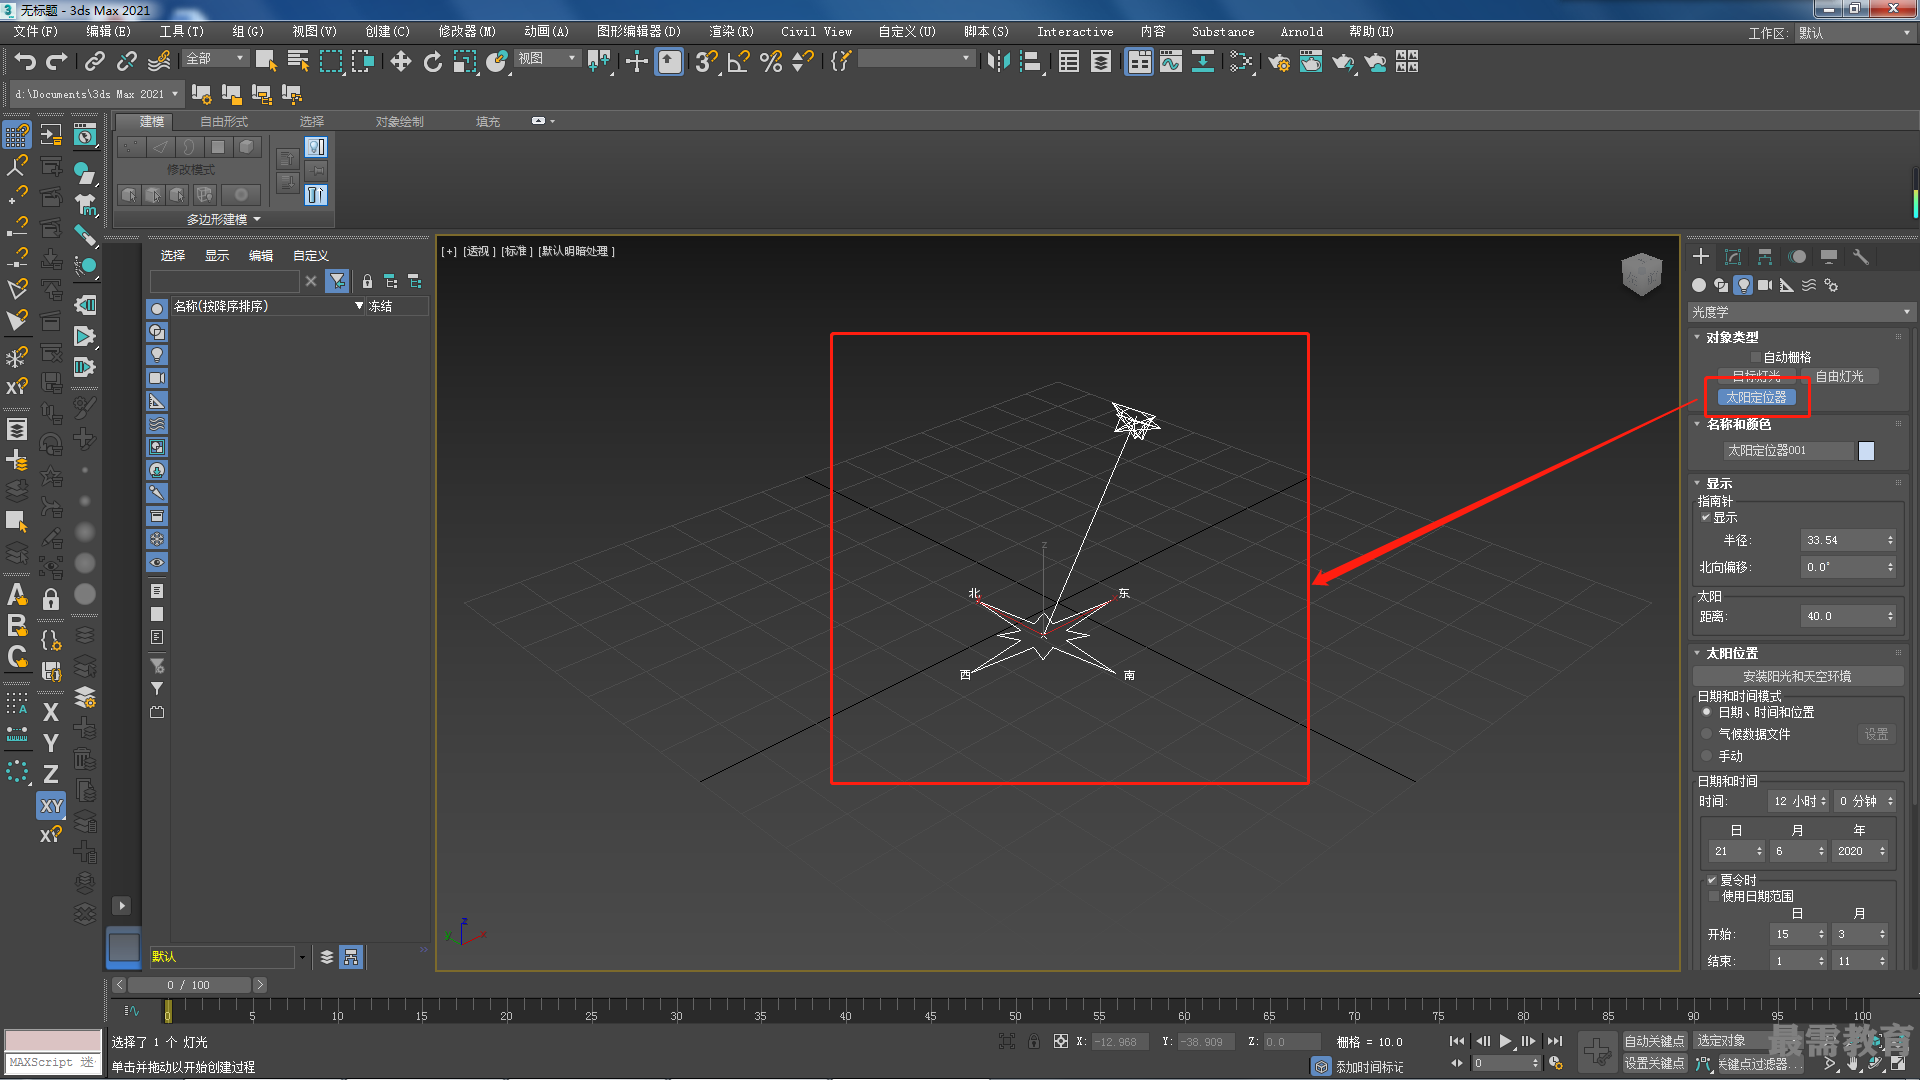Screen dimensions: 1920x1080
Task: Select 手动 radio option
Action: 1707,756
